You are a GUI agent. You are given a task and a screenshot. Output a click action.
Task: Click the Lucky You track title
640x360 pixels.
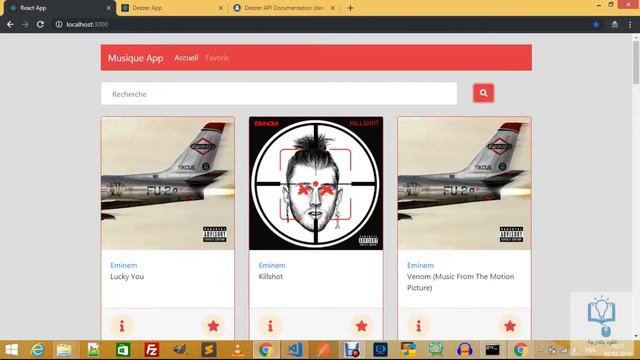[x=127, y=276]
